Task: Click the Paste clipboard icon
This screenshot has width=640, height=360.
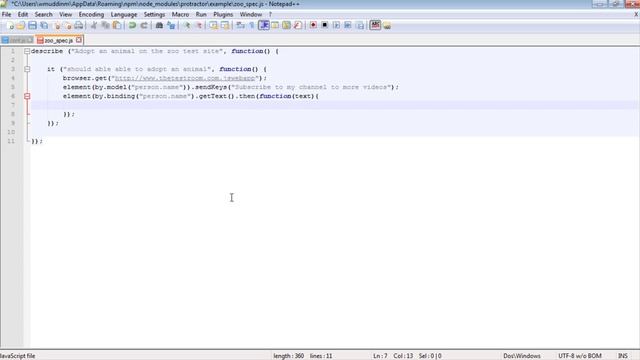Action: point(117,26)
